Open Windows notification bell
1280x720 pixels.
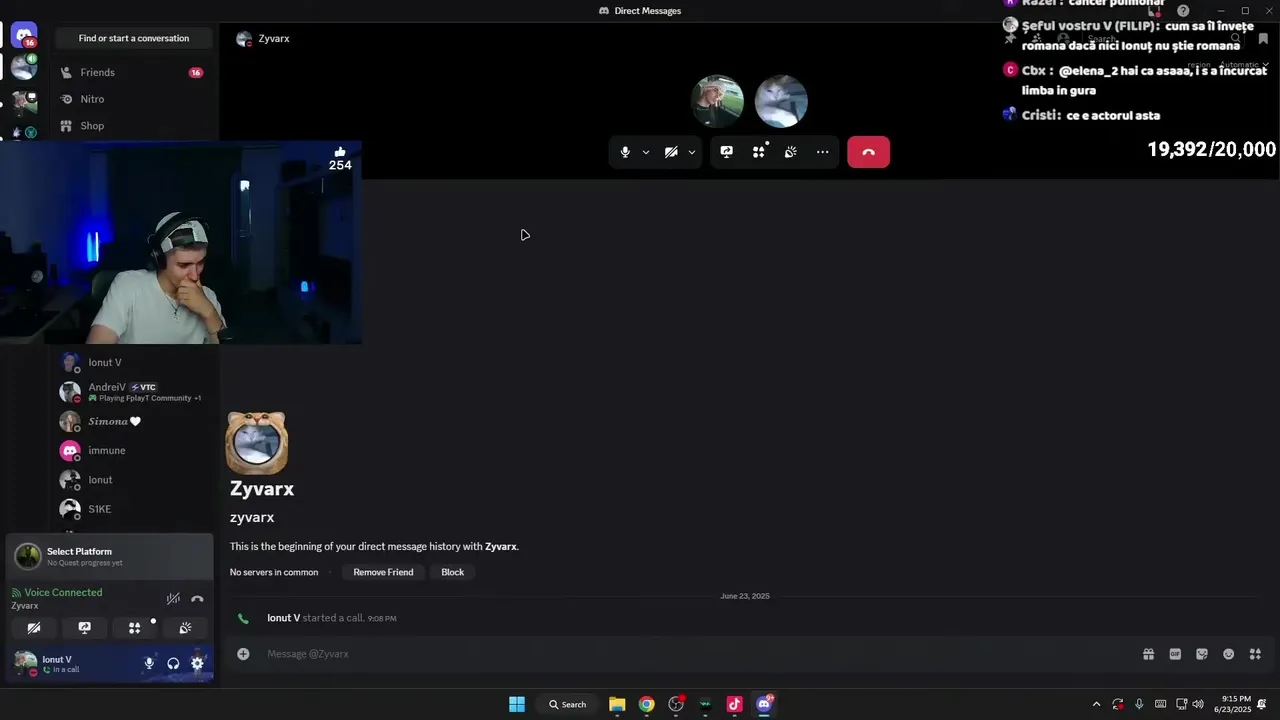(x=1262, y=704)
